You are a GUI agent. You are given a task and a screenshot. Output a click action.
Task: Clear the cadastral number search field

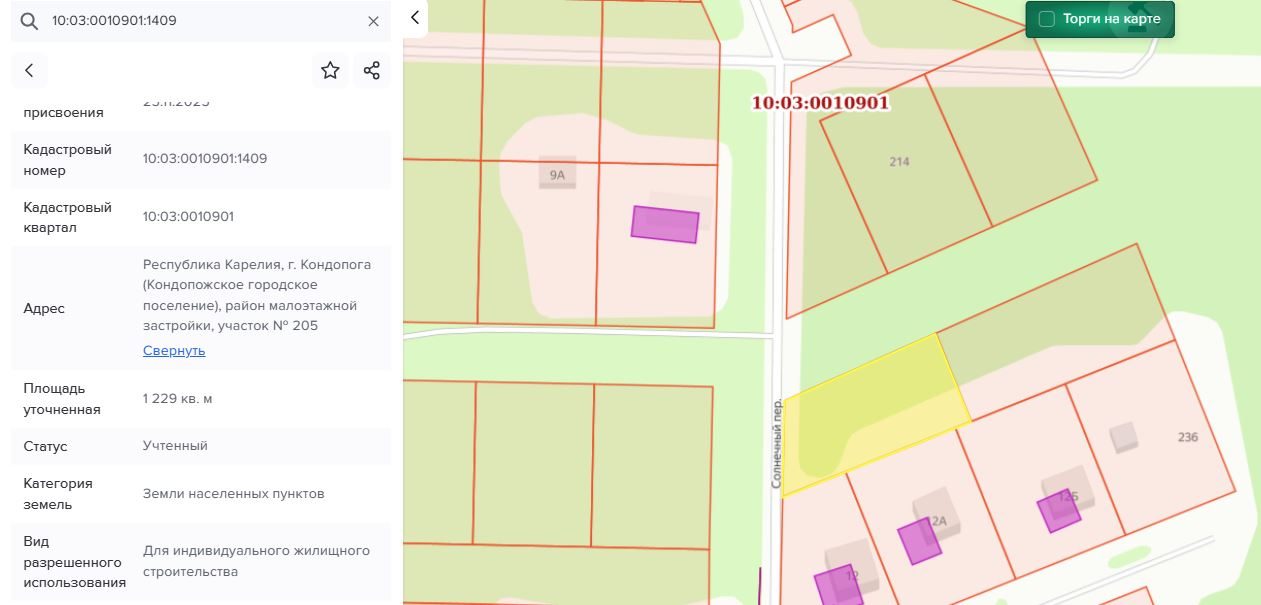(x=373, y=21)
